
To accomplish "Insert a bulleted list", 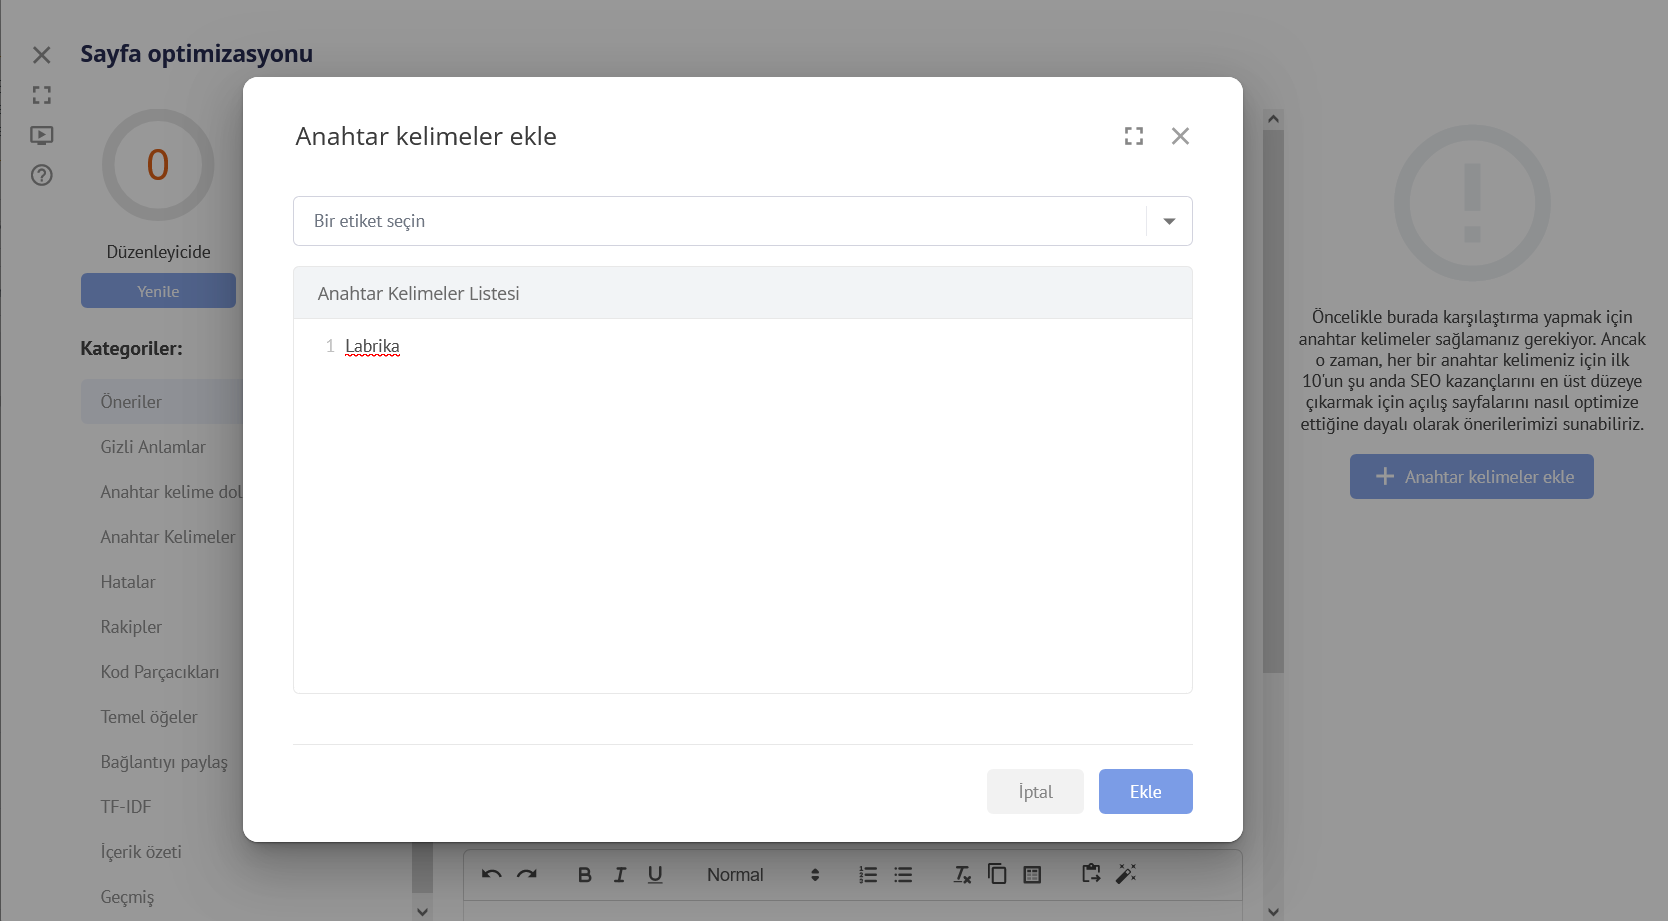I will (x=903, y=874).
